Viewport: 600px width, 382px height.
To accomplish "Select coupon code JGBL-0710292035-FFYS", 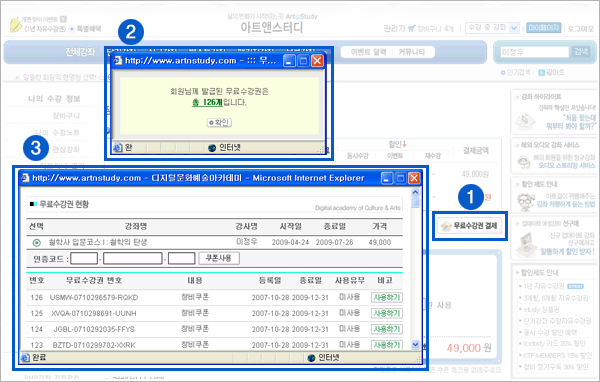I will point(94,329).
